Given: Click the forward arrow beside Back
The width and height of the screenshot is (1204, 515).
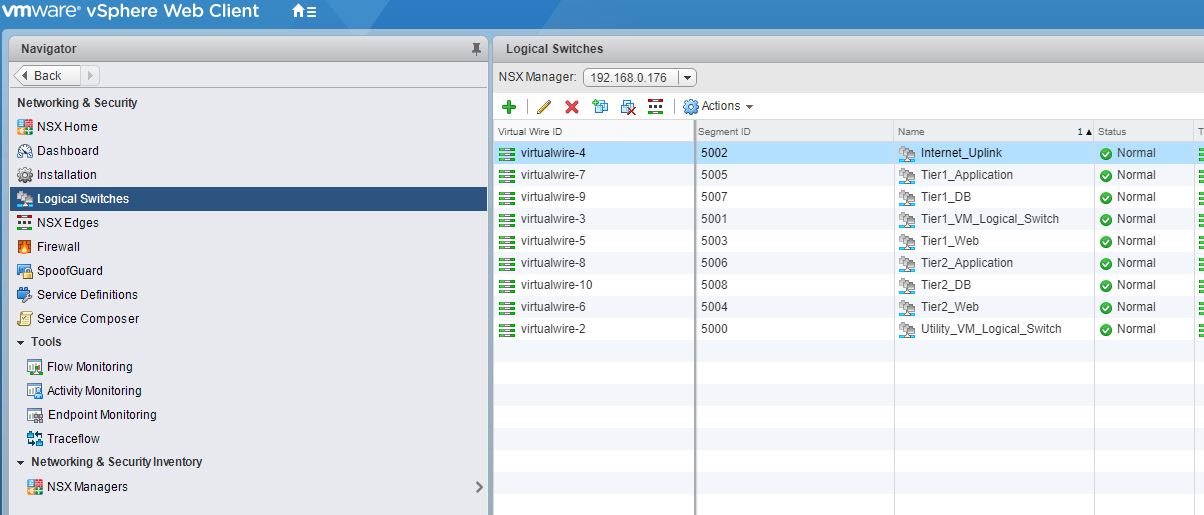Looking at the screenshot, I should click(90, 75).
